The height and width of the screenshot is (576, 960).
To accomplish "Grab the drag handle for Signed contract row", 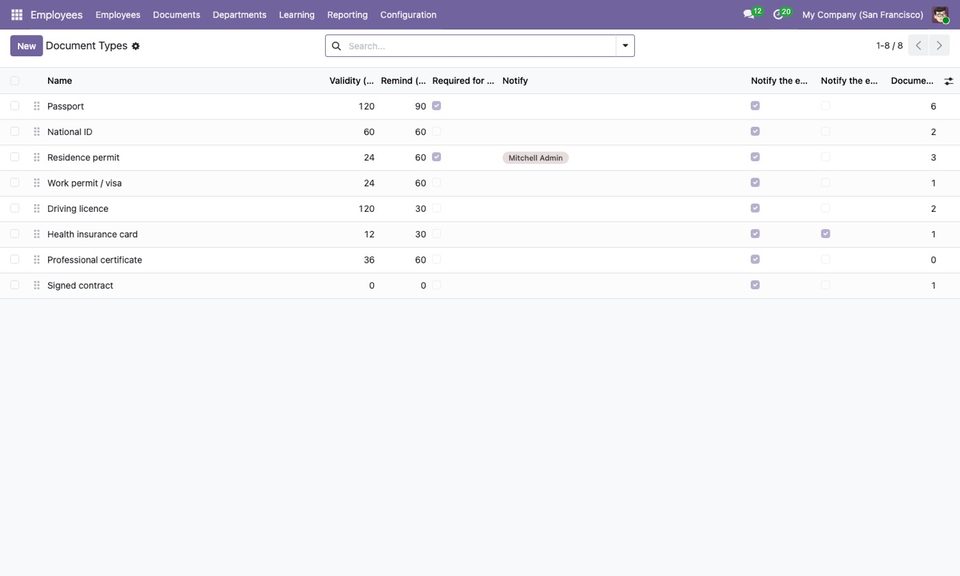I will (x=37, y=285).
